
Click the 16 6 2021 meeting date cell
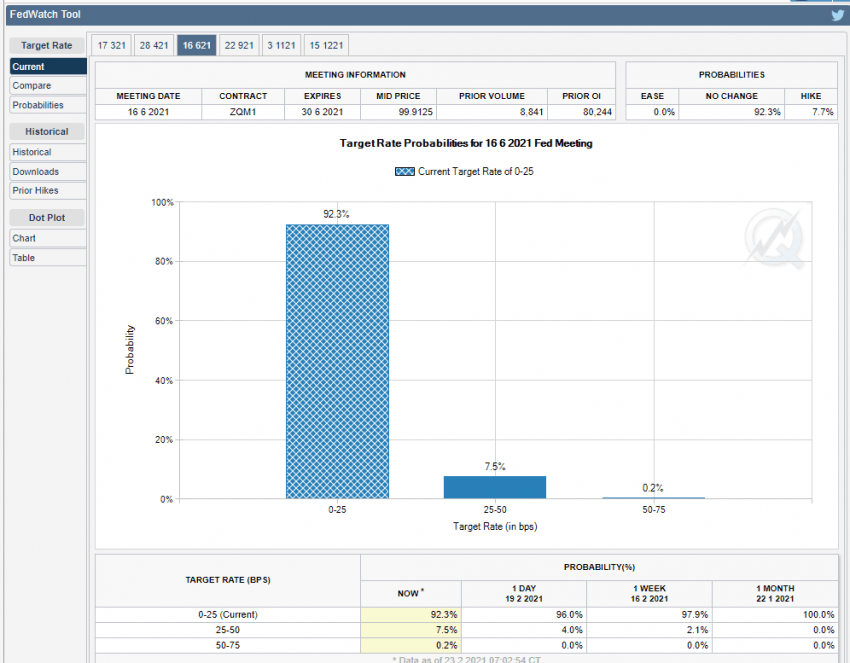pyautogui.click(x=149, y=112)
